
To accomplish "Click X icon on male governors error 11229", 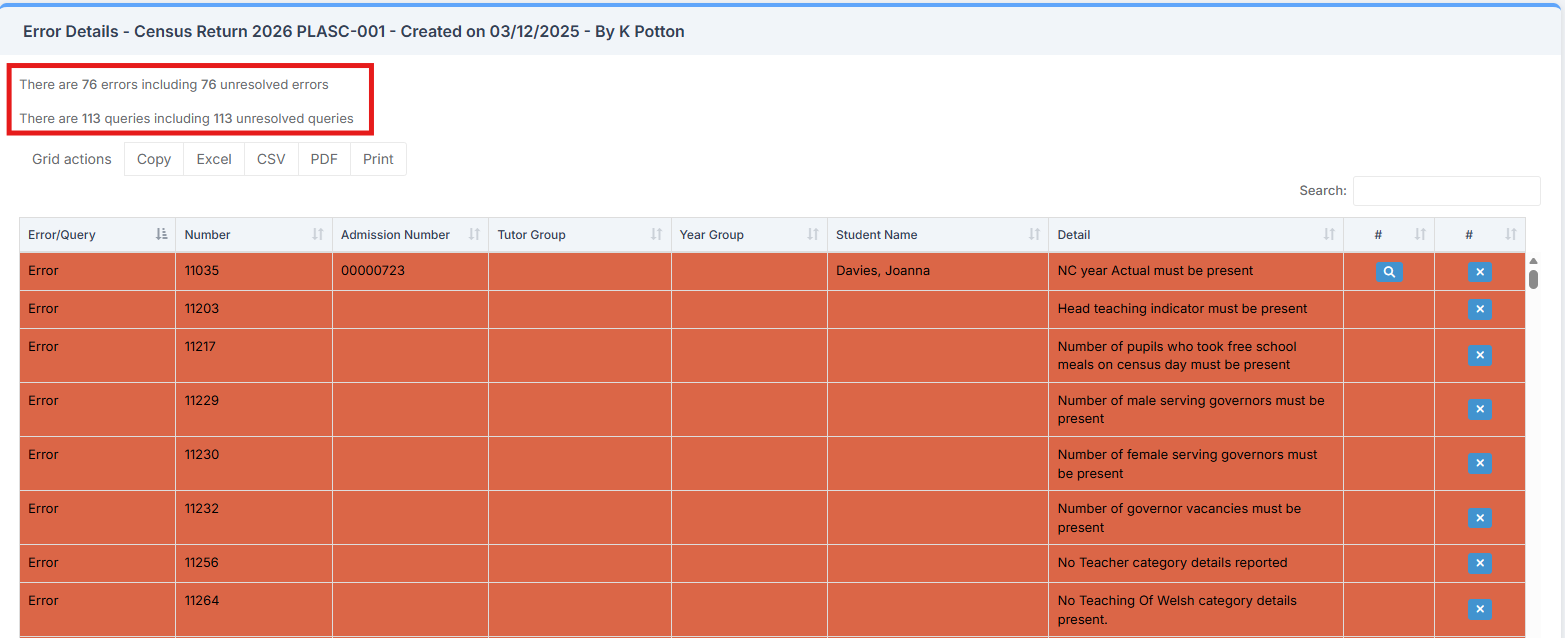I will [1479, 410].
